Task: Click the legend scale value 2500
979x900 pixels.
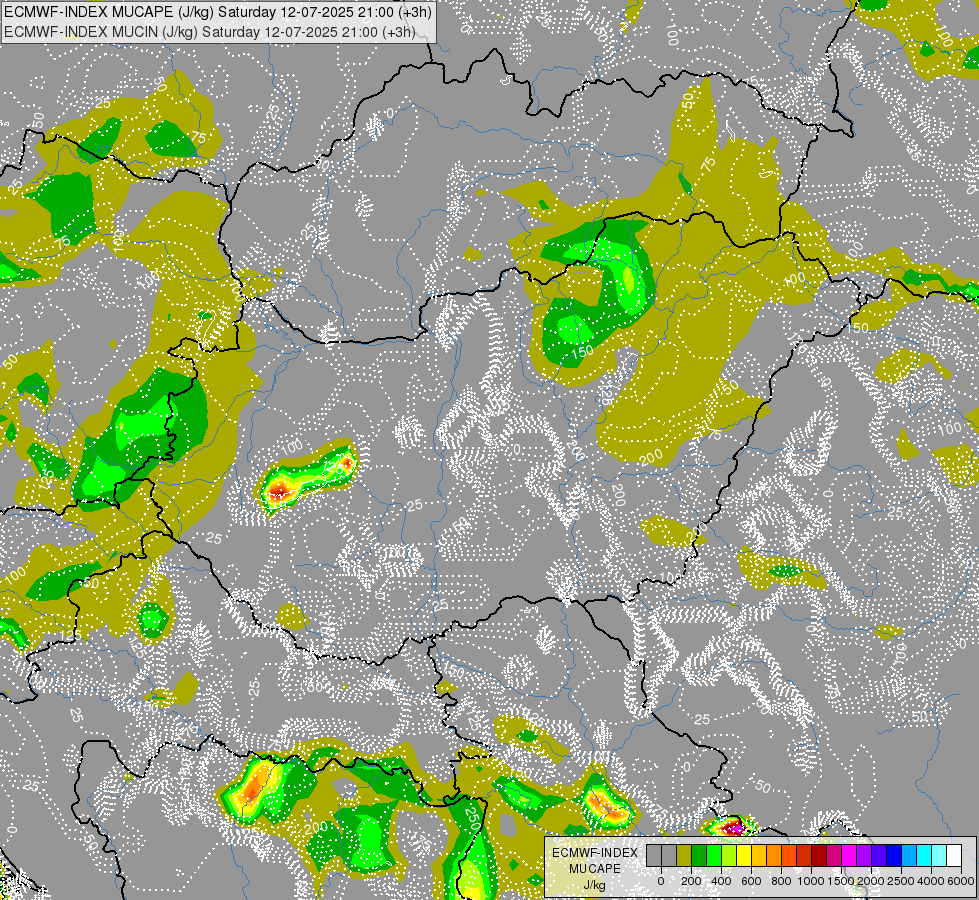Action: point(901,881)
